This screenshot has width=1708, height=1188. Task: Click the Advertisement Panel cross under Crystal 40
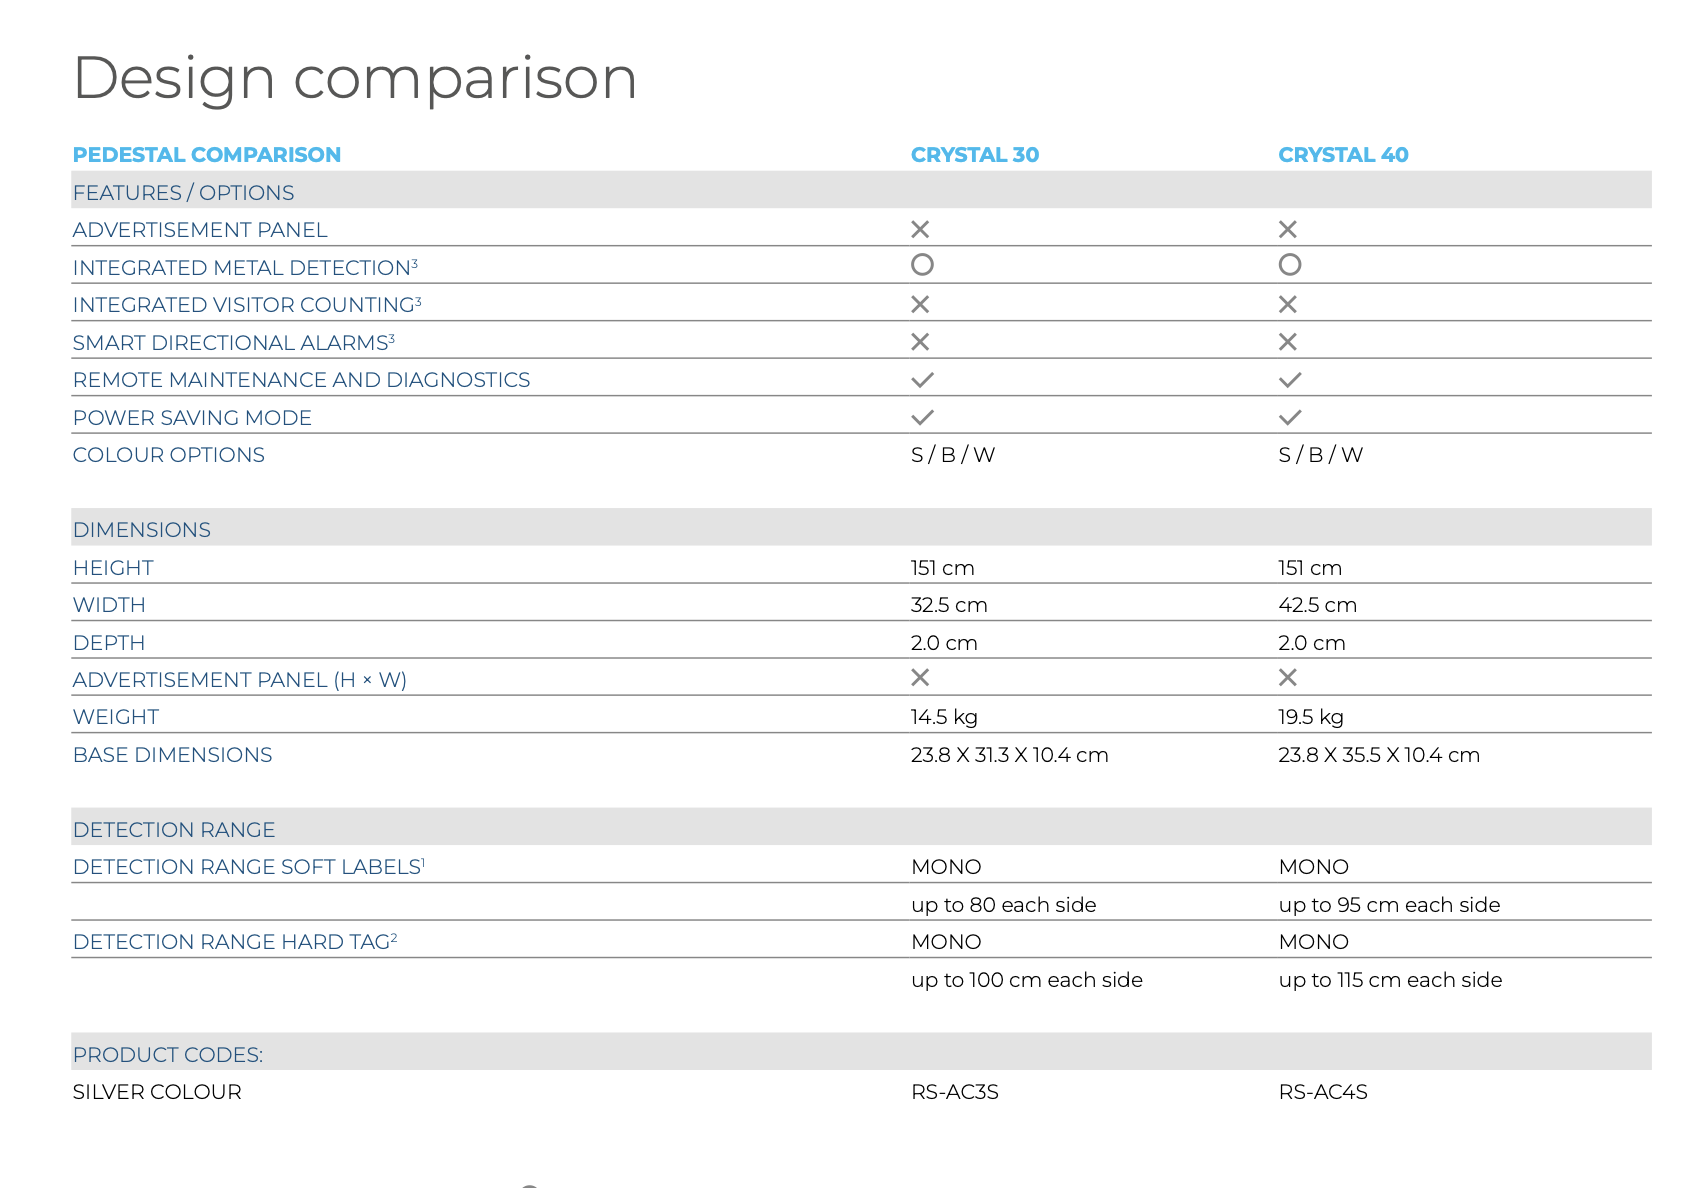(x=1288, y=230)
